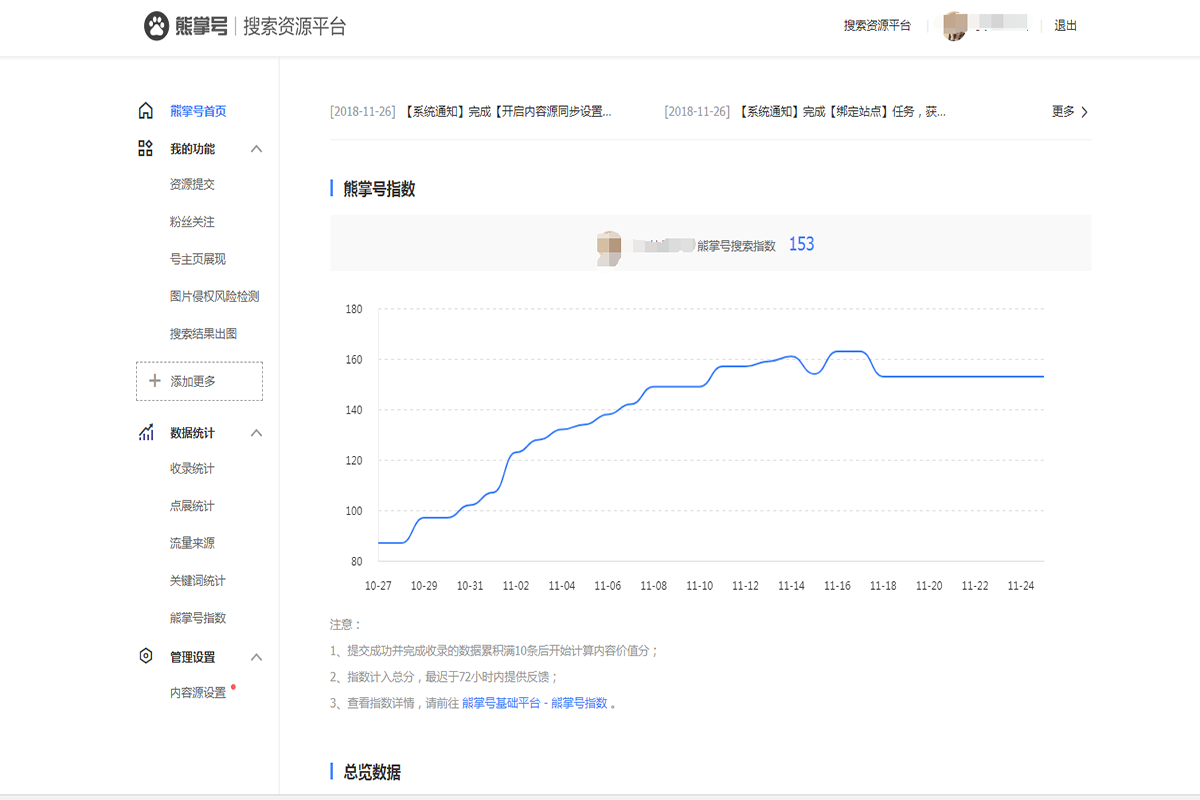Collapse the 我的功能 section chevron

(x=256, y=149)
